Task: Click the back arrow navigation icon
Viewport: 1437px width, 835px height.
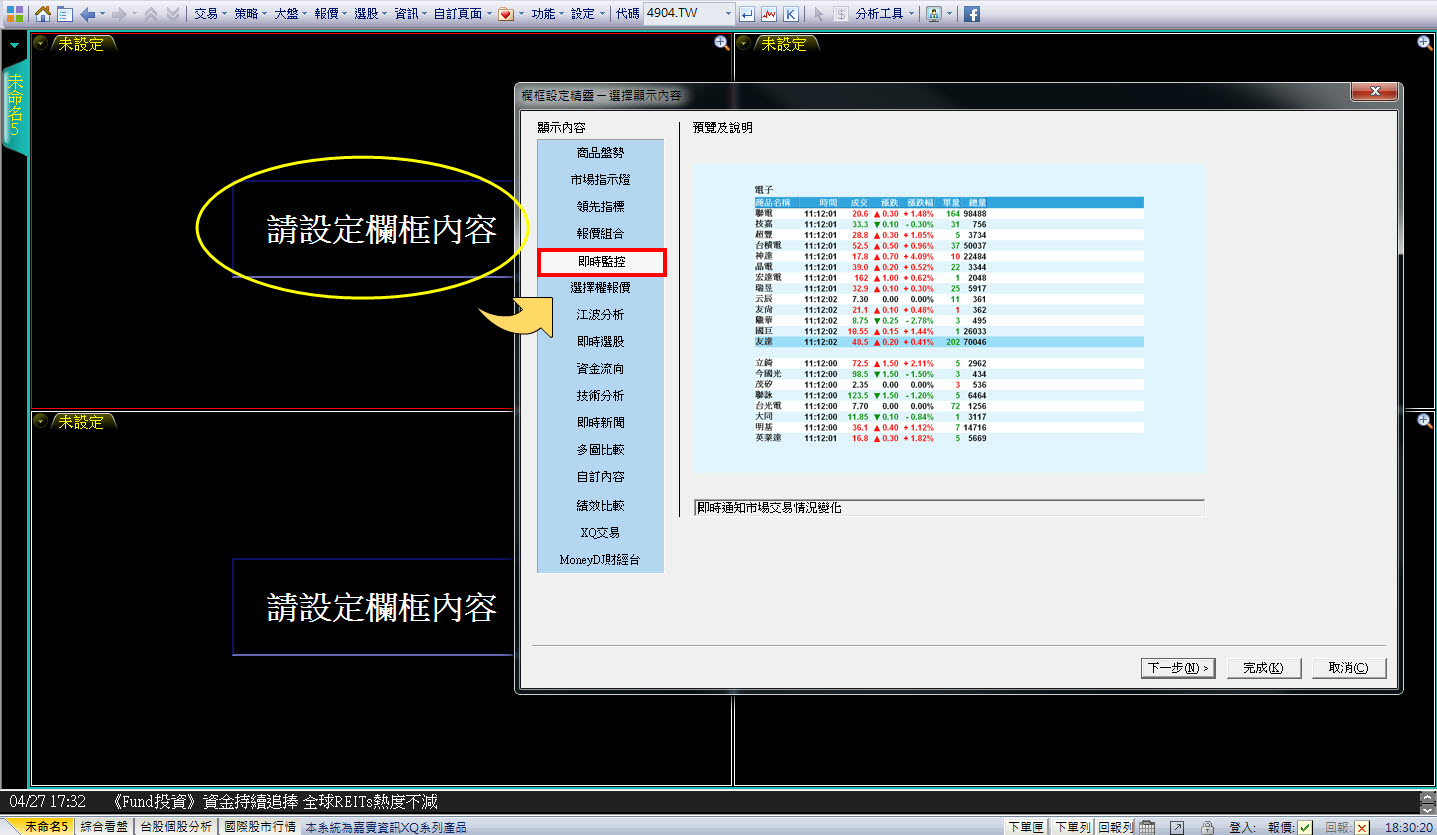Action: pyautogui.click(x=88, y=14)
